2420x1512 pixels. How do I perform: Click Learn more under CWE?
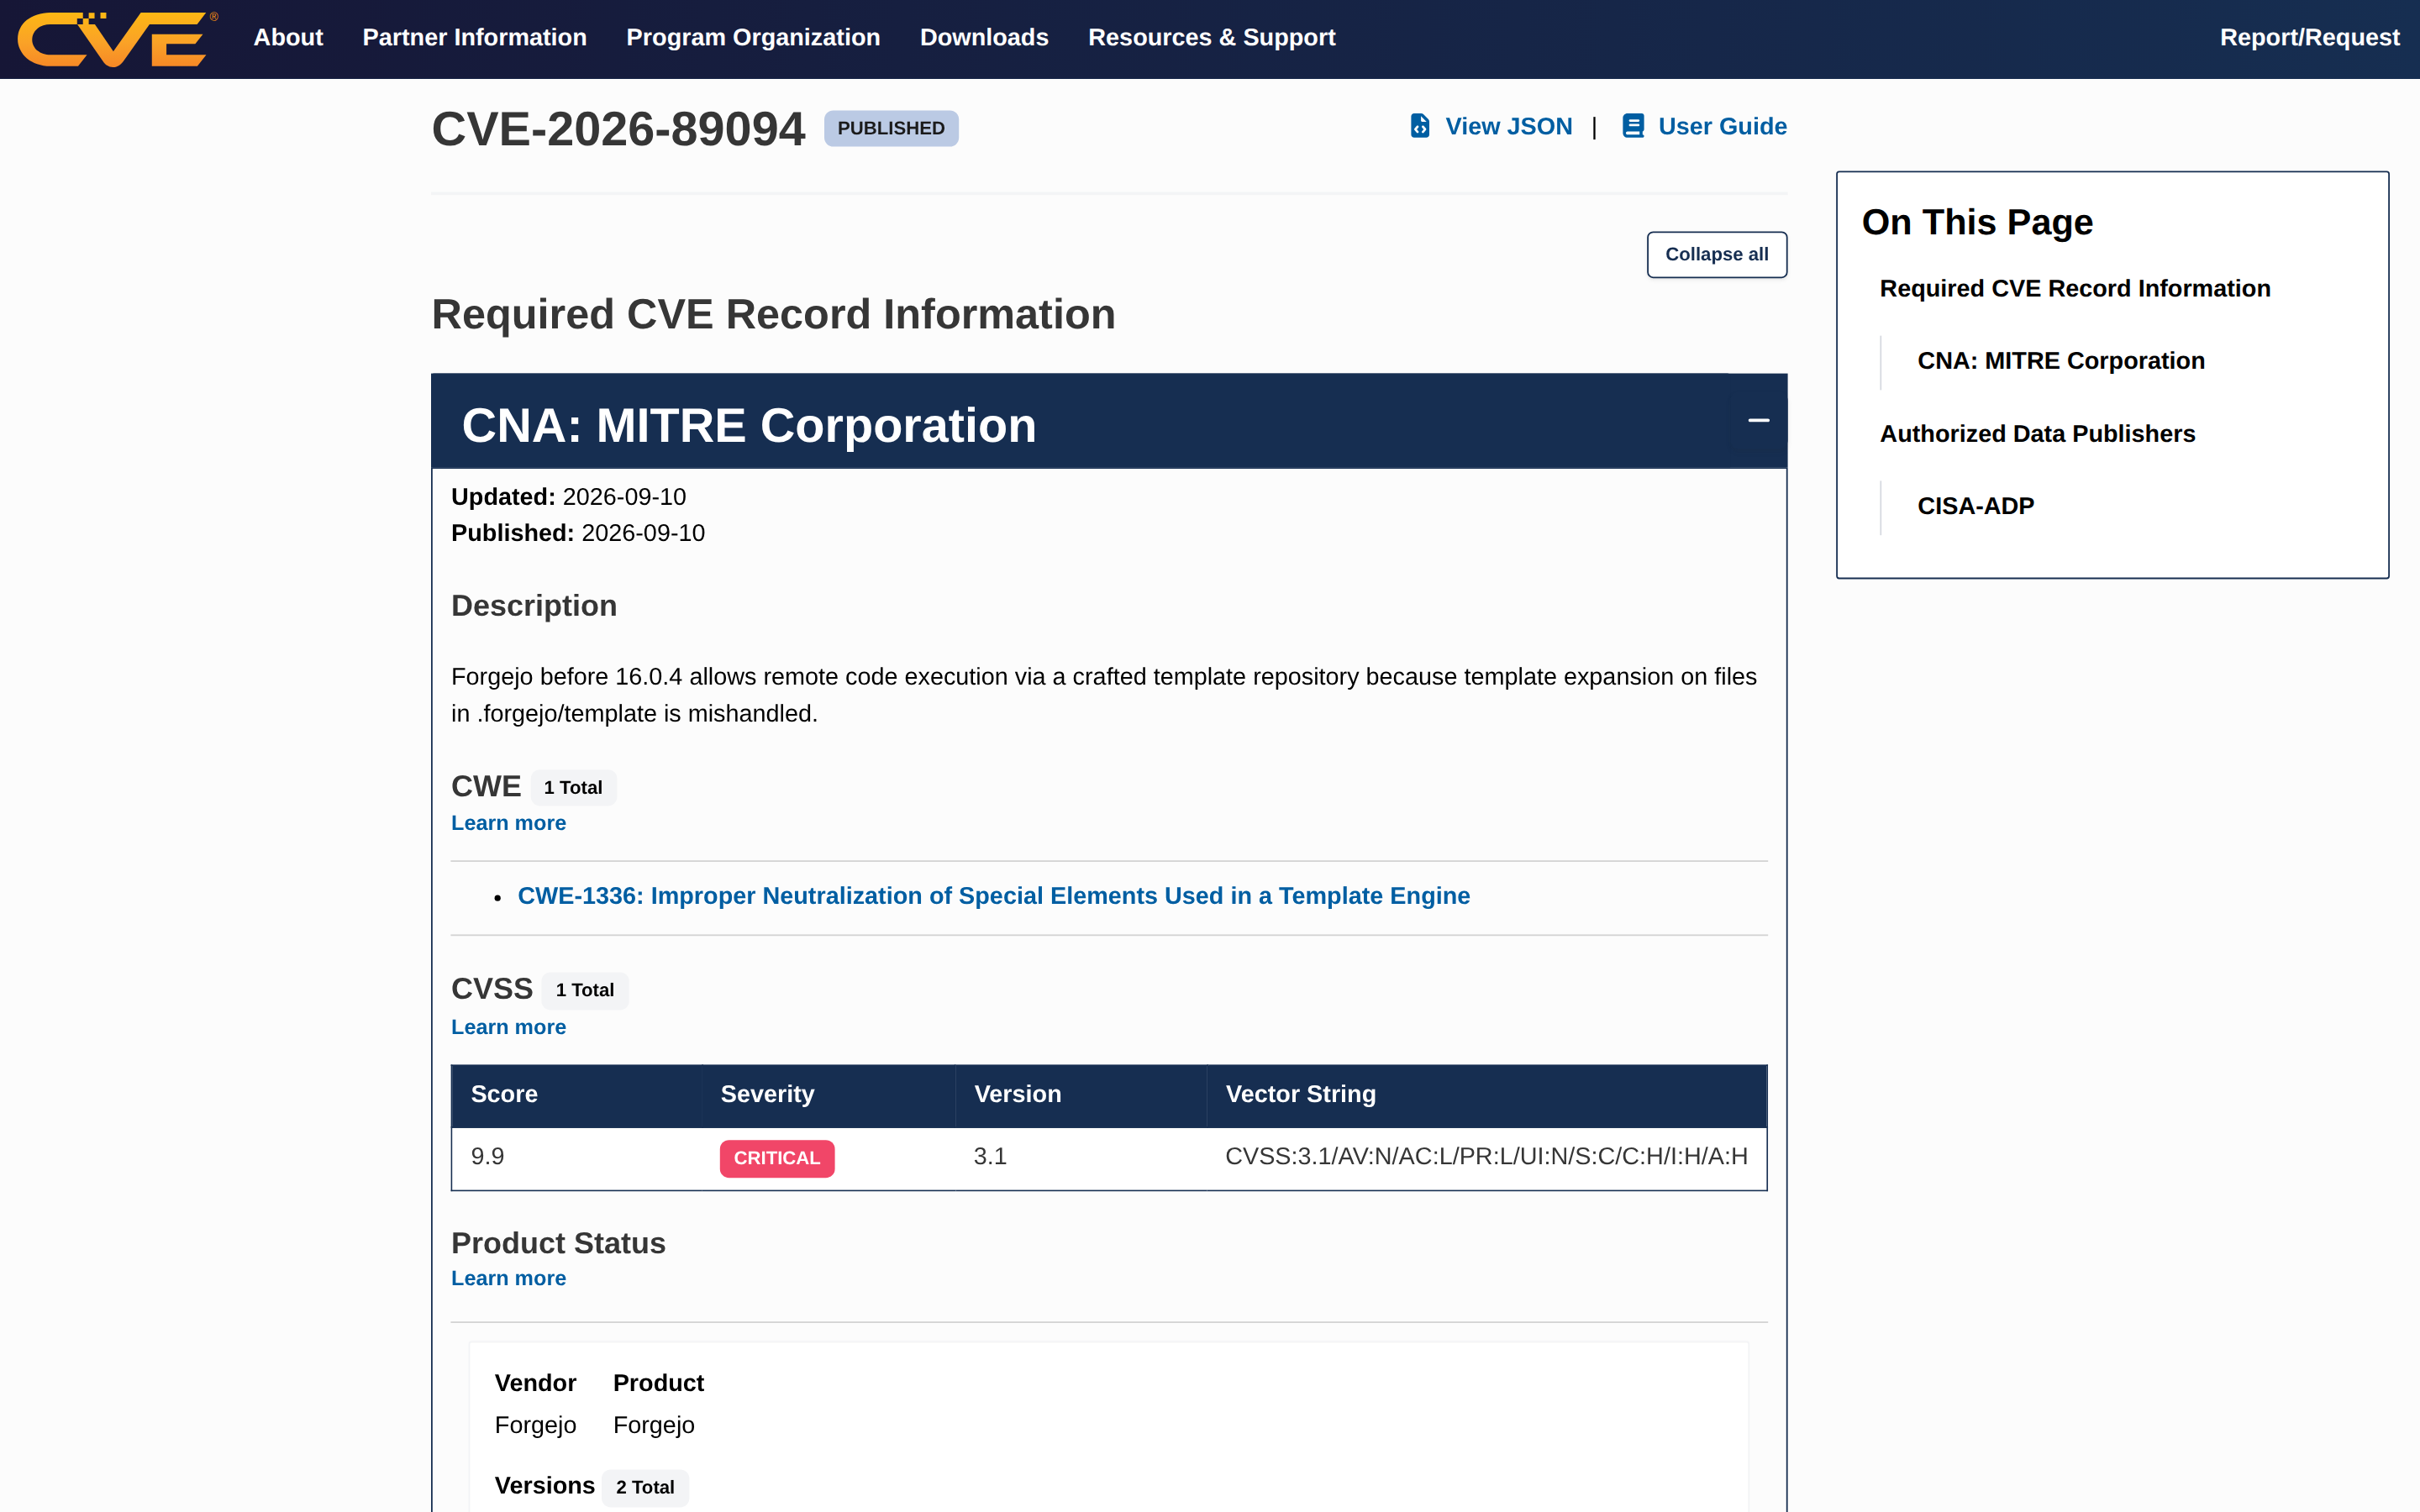click(x=508, y=823)
